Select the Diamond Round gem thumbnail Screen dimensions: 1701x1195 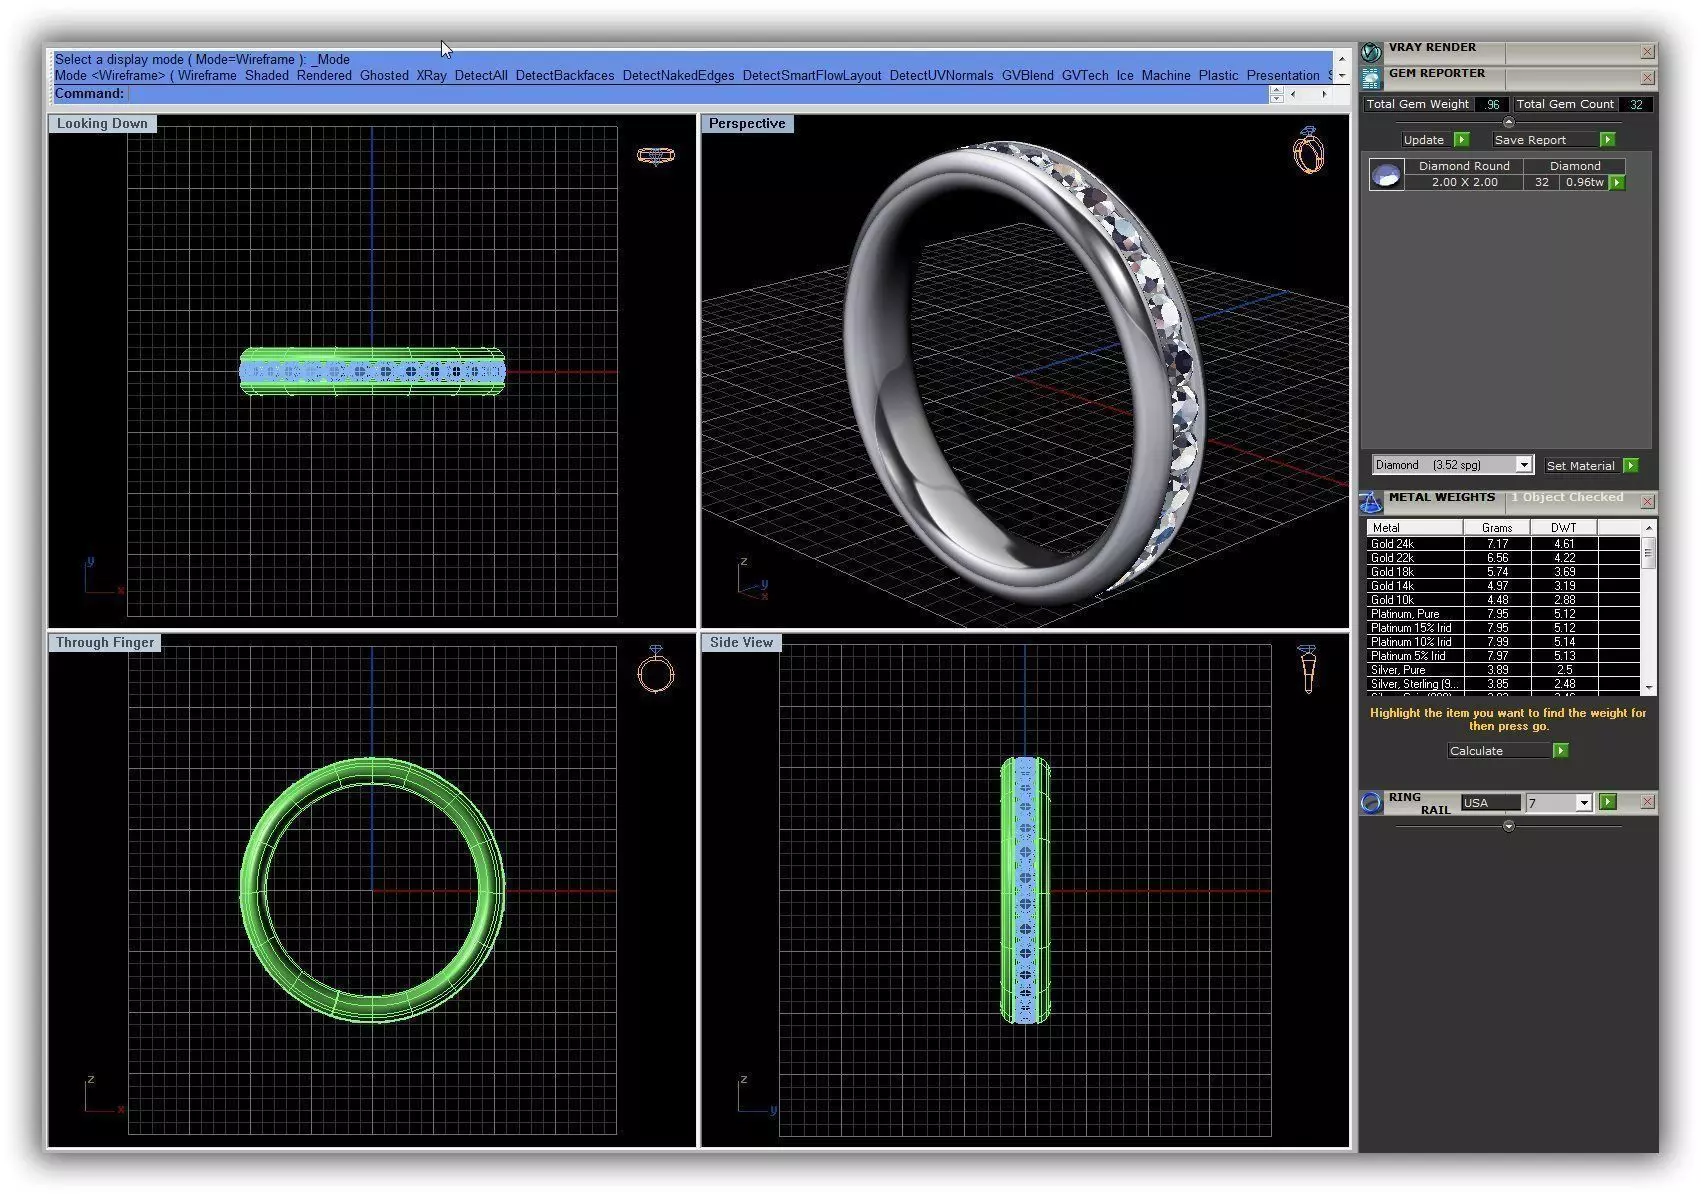point(1386,175)
